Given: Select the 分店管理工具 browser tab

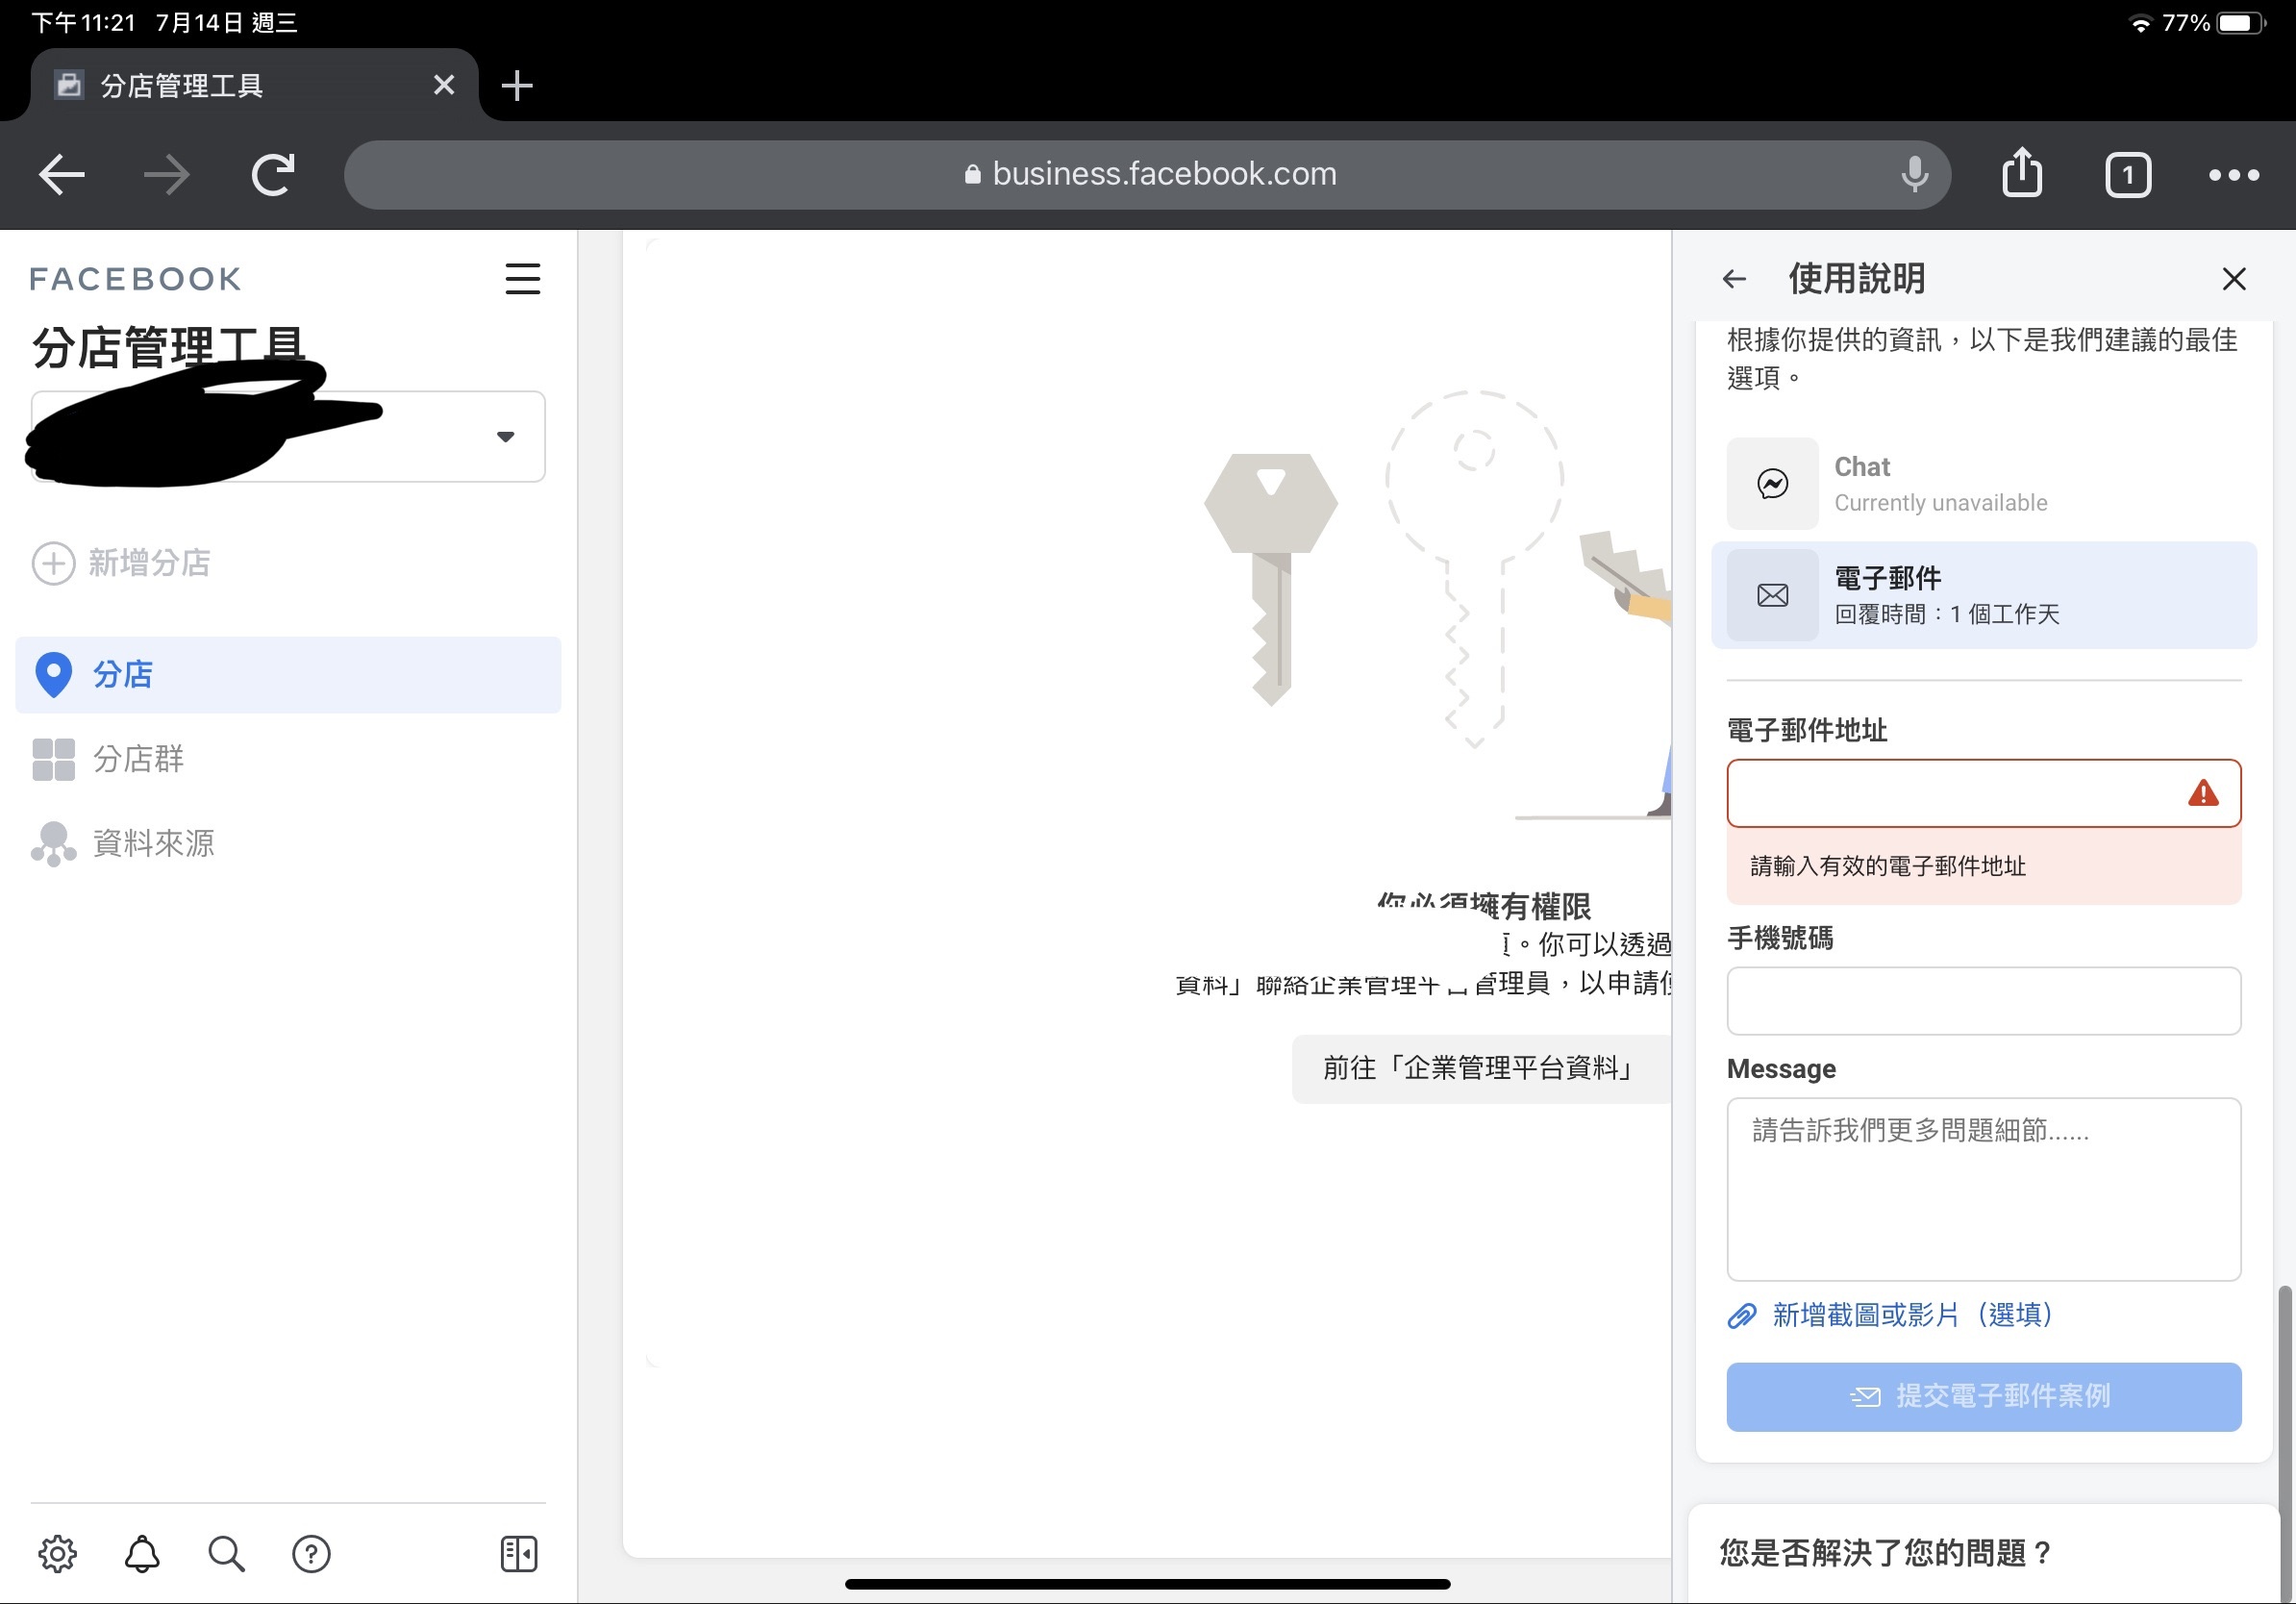Looking at the screenshot, I should 254,86.
